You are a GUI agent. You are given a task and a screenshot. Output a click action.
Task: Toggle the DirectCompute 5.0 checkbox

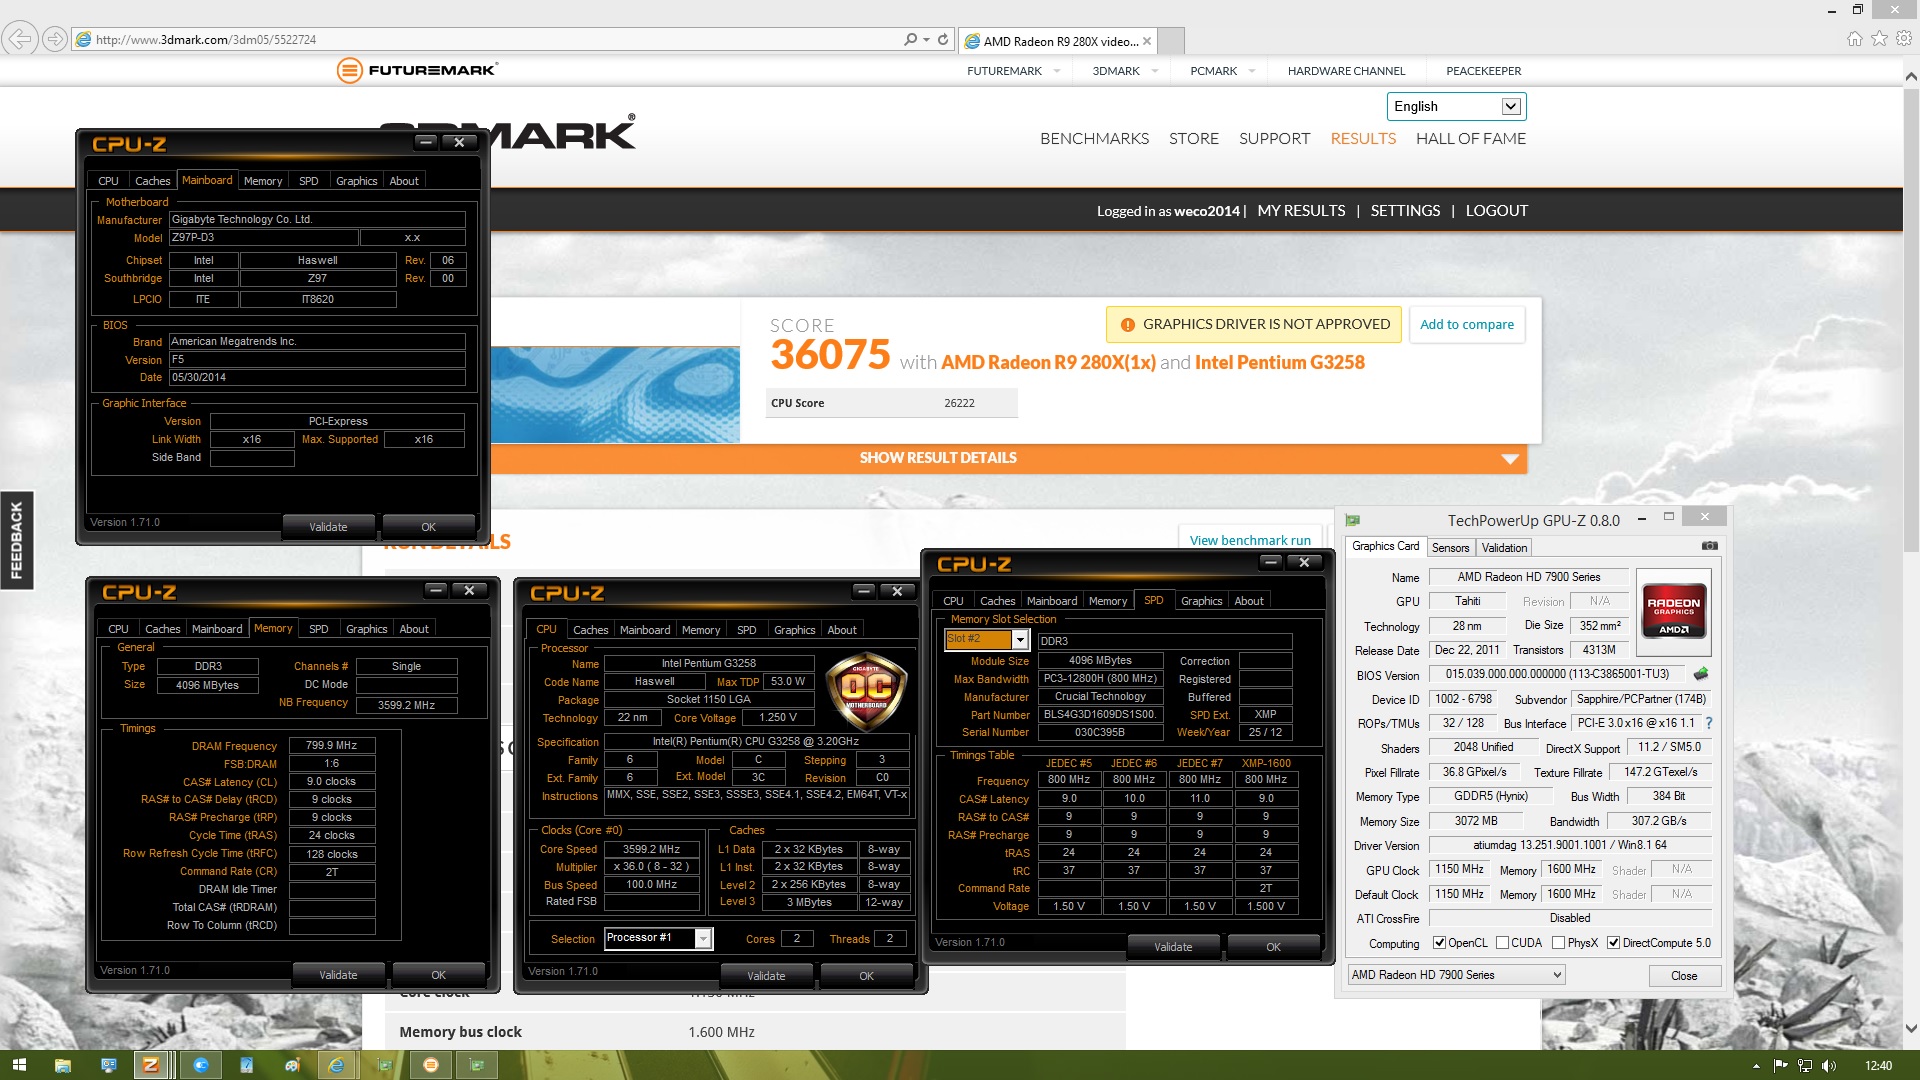point(1613,943)
